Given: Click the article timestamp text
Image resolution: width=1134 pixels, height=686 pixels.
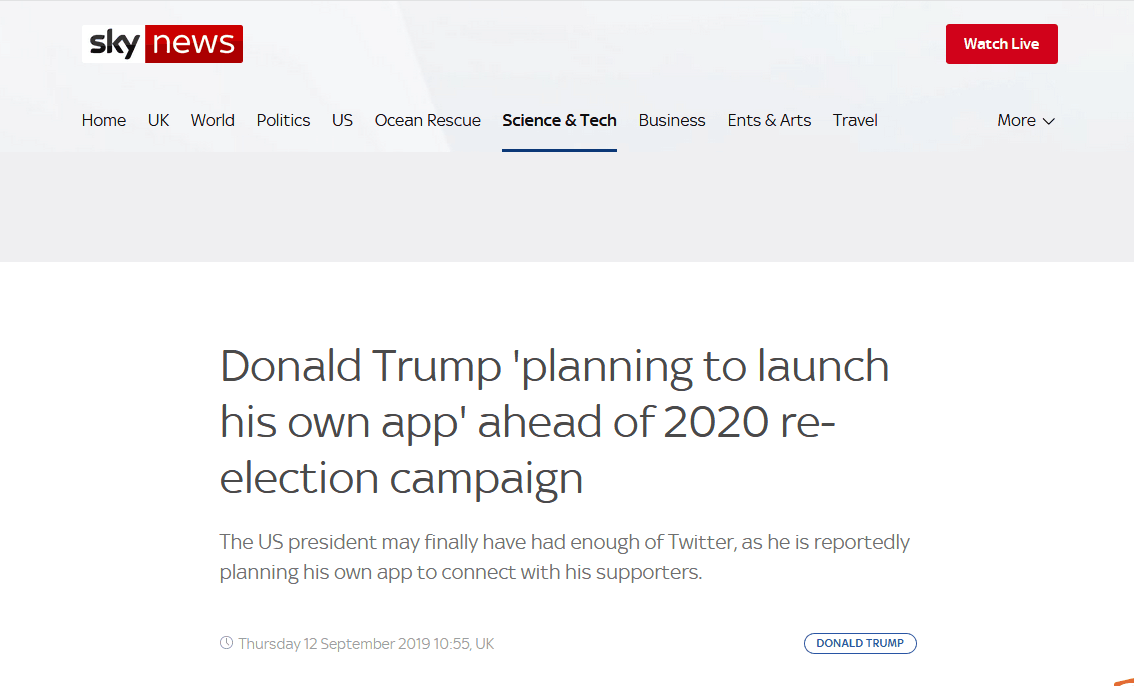Looking at the screenshot, I should (367, 643).
